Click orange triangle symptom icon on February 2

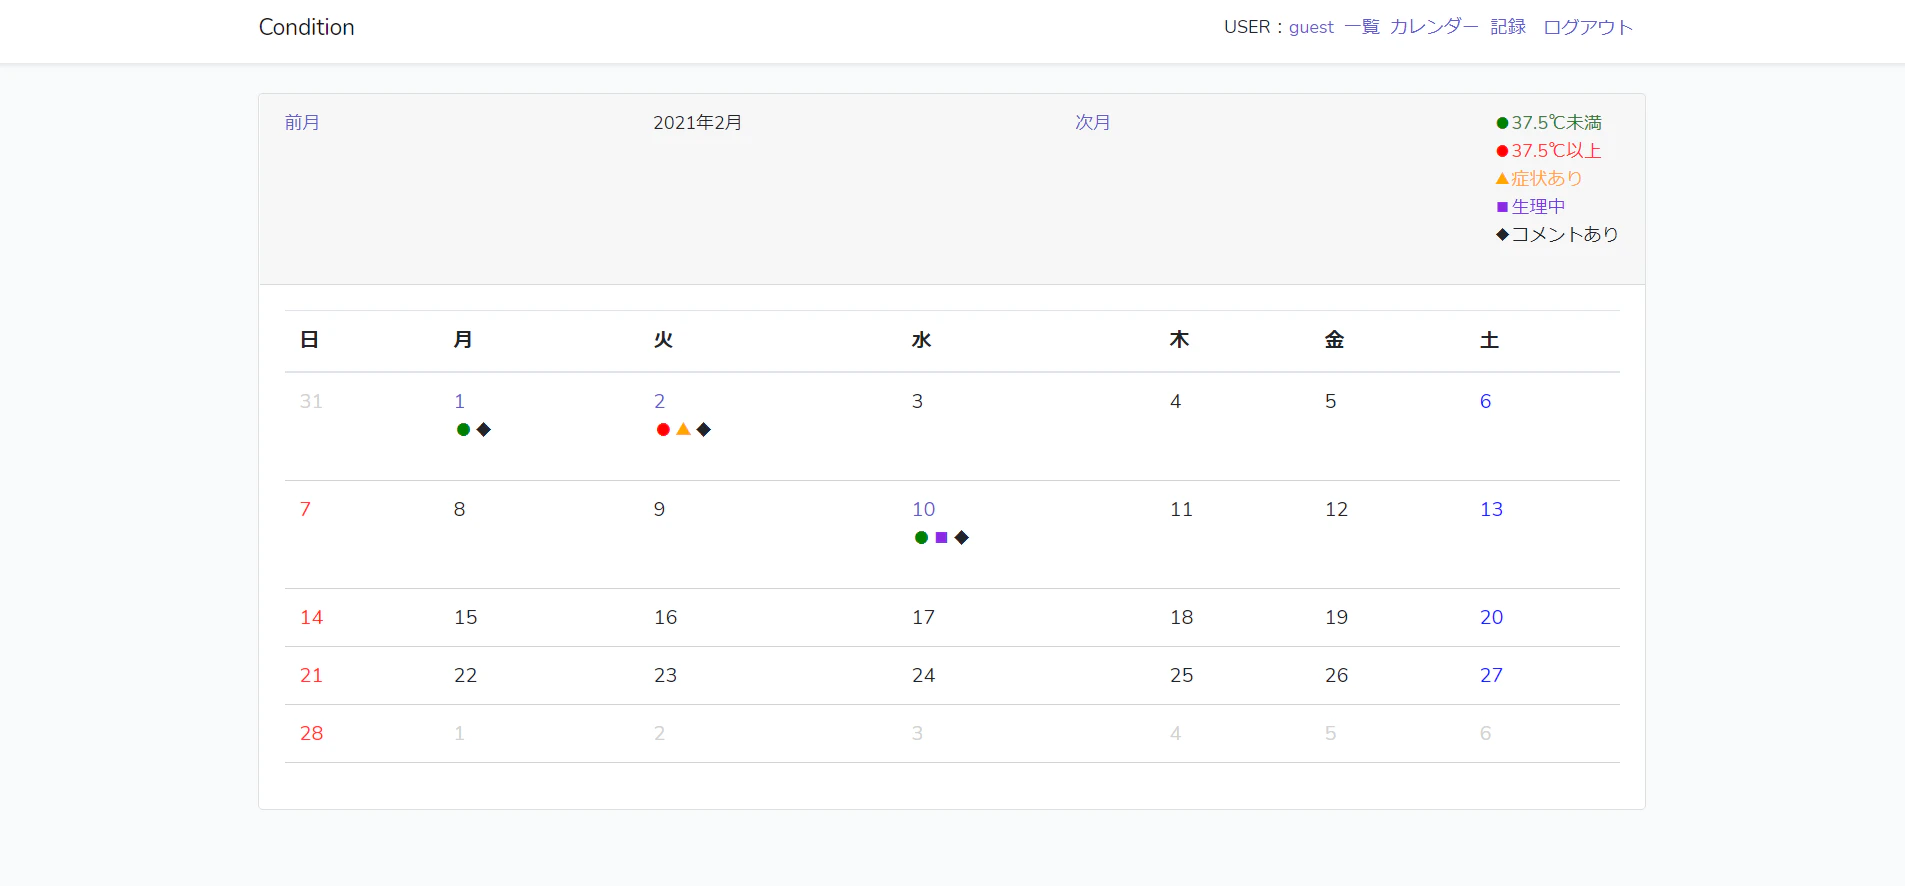click(x=683, y=429)
